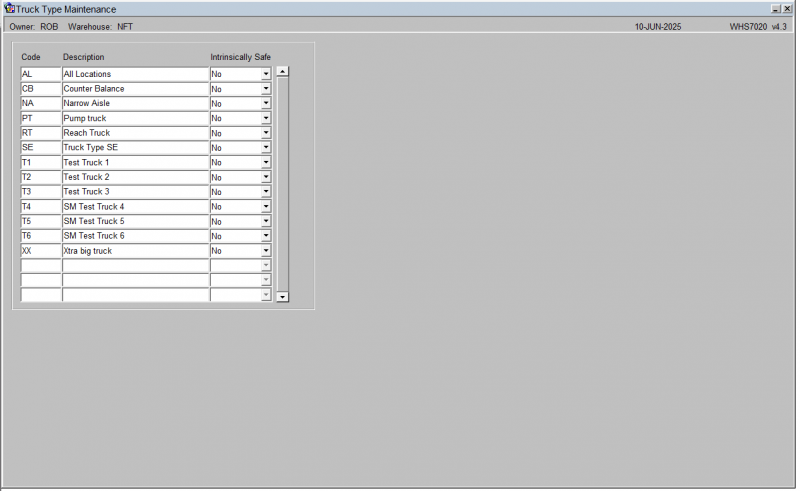
Task: Click the Test Truck 1 description field
Action: tap(135, 162)
